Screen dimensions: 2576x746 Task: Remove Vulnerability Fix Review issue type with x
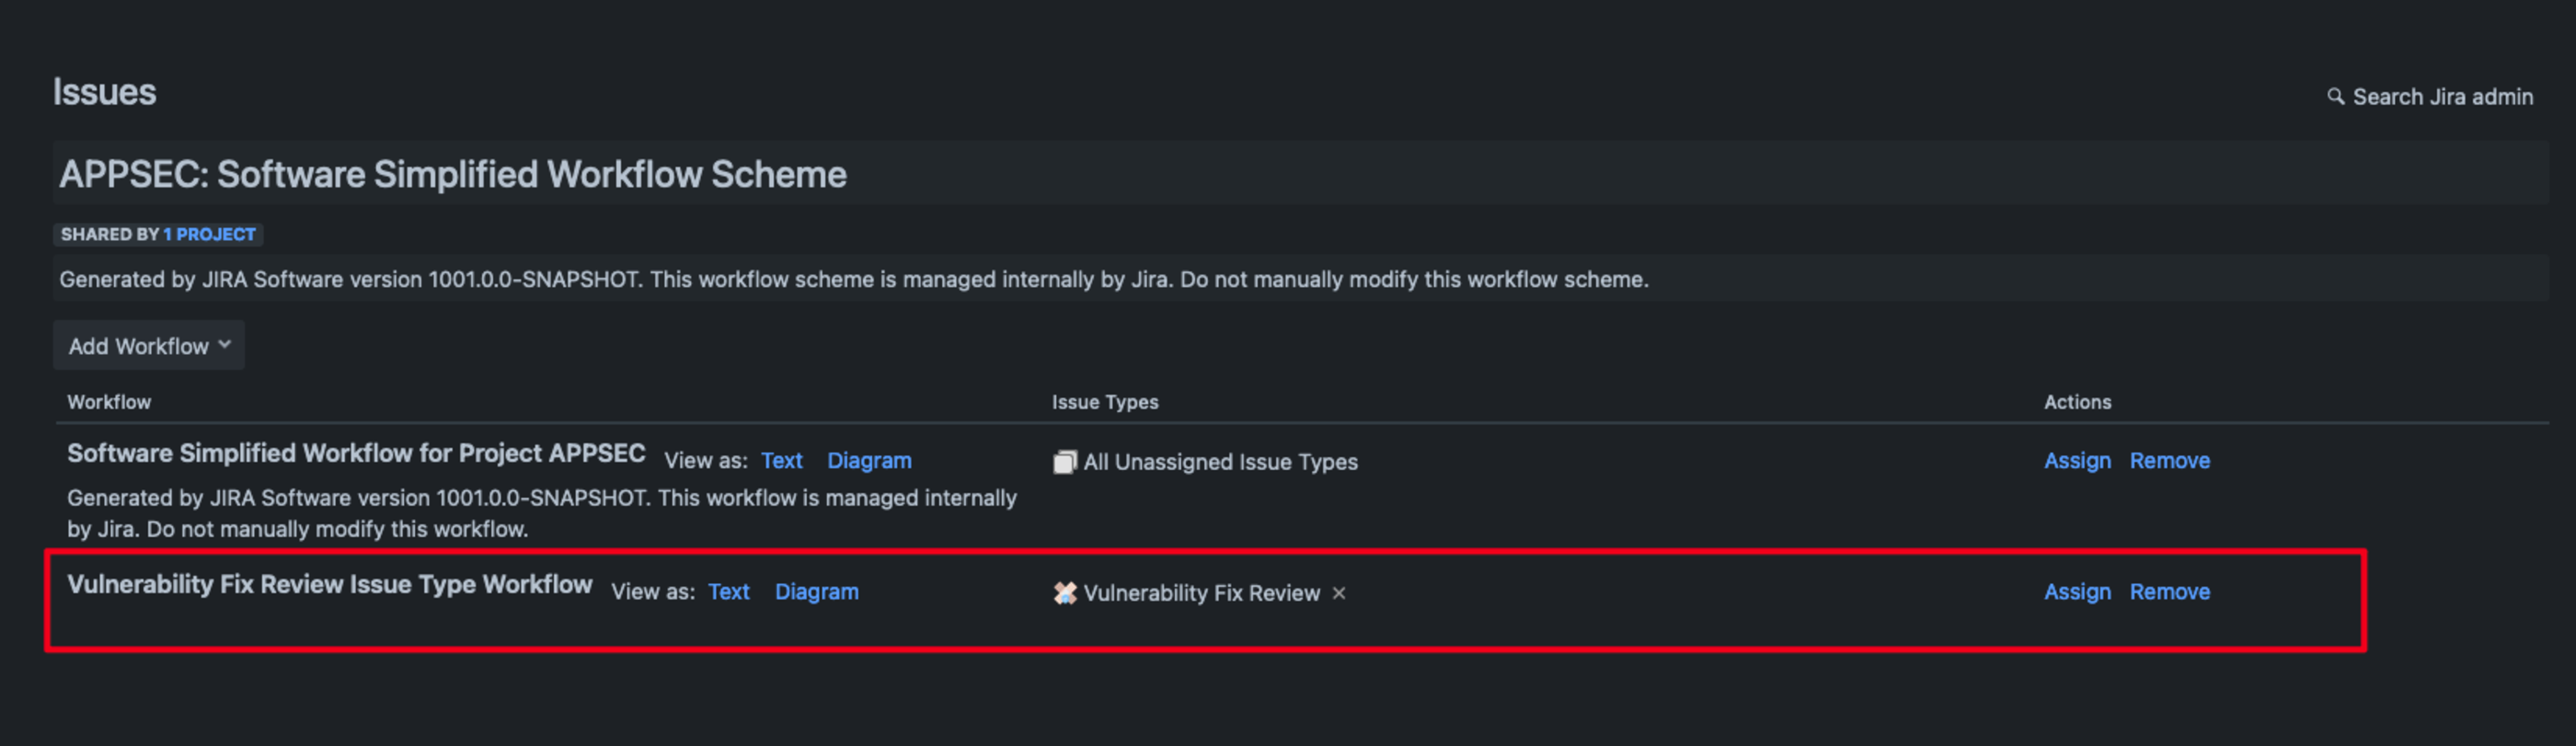1339,593
